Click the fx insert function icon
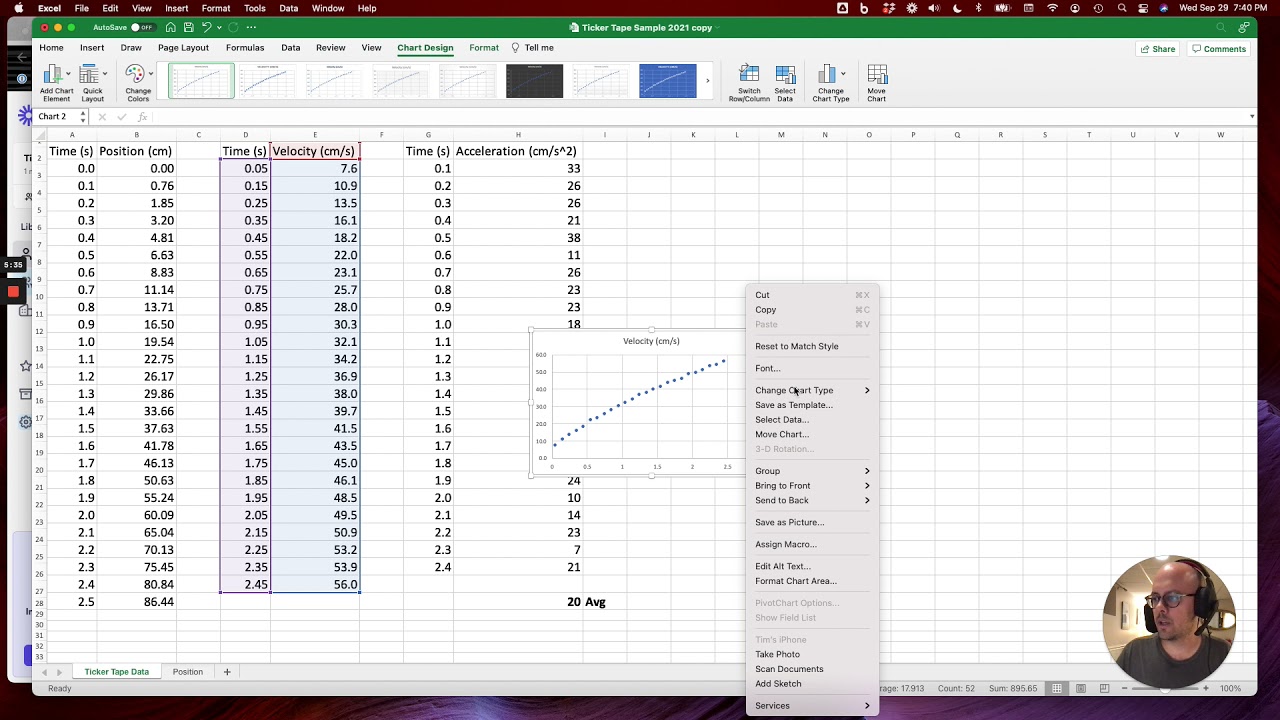1280x720 pixels. [142, 117]
